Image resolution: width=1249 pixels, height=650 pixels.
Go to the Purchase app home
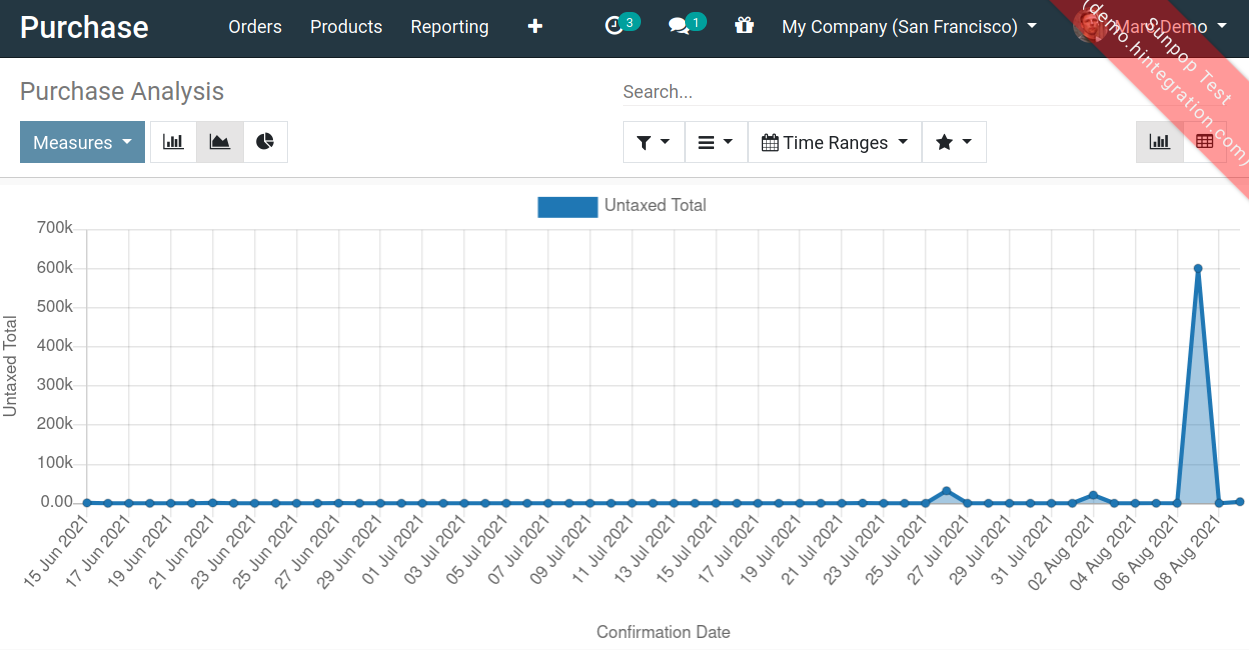(84, 27)
